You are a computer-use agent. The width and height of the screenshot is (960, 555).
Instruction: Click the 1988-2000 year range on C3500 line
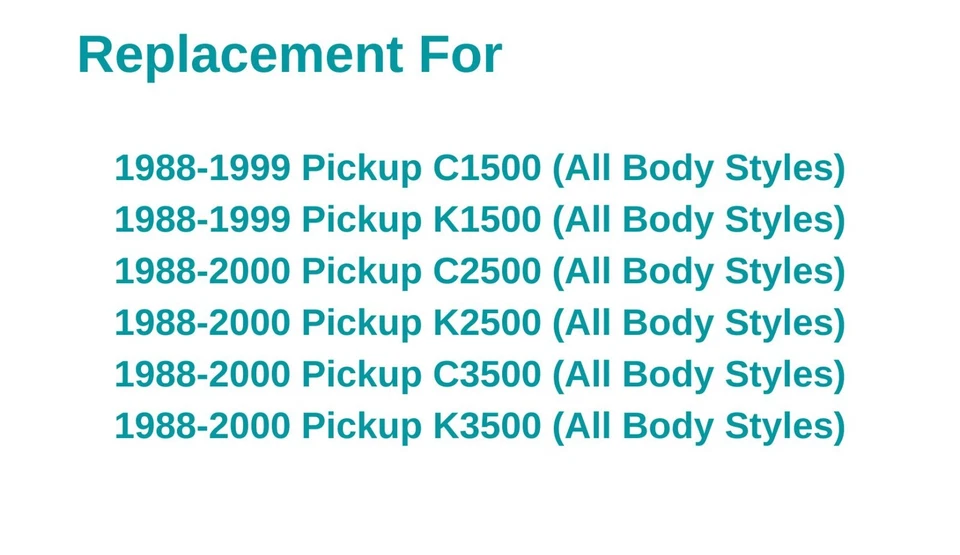[201, 374]
